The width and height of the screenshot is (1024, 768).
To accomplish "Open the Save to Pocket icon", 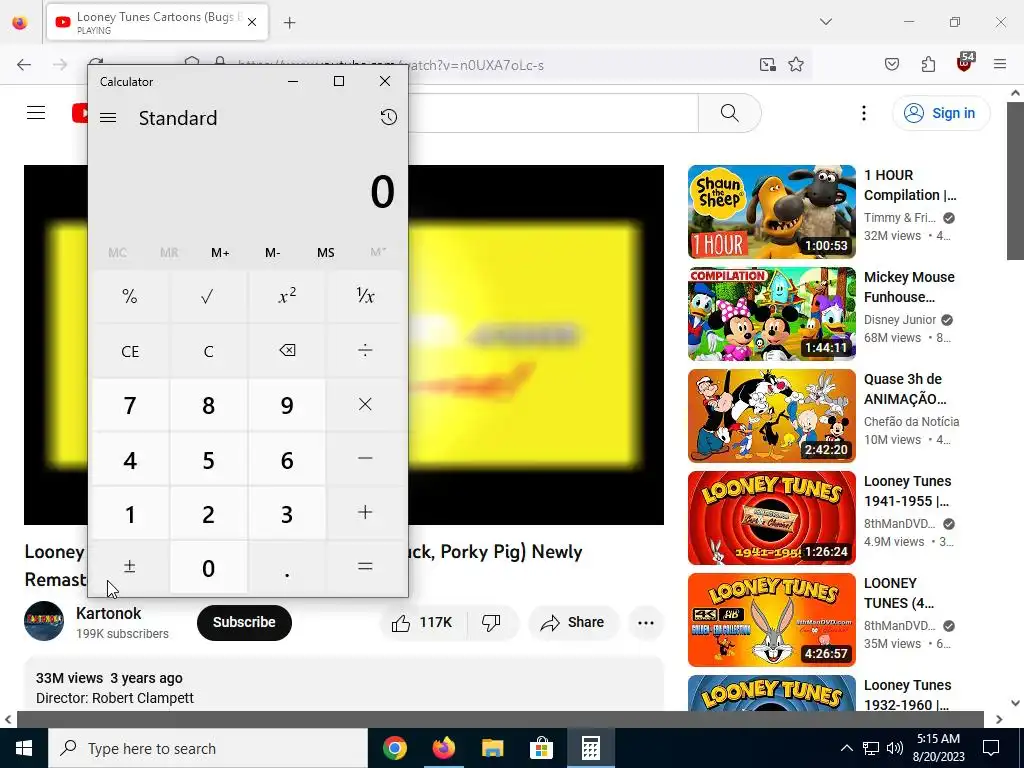I will tap(891, 64).
